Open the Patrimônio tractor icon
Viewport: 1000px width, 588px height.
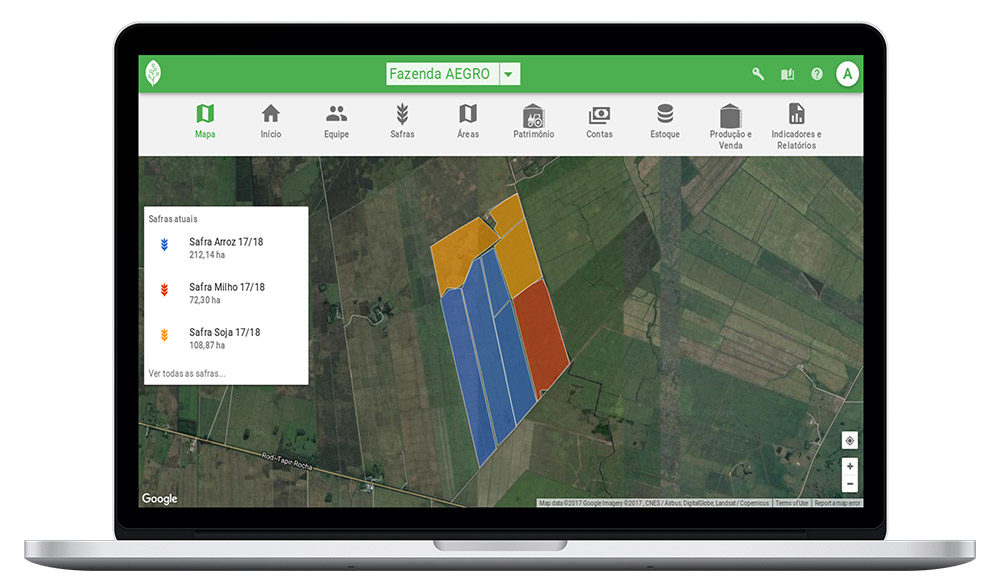pyautogui.click(x=533, y=121)
